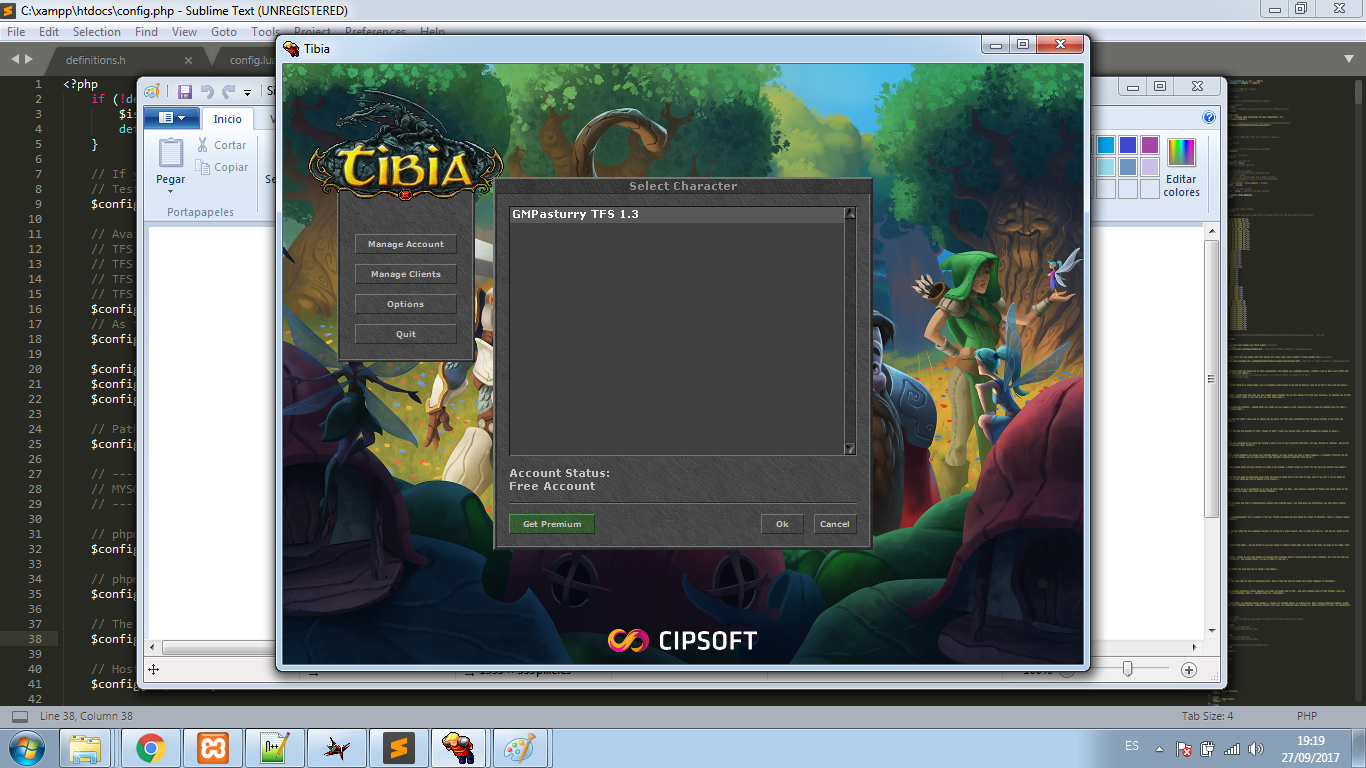This screenshot has width=1366, height=768.
Task: Open File Explorer from taskbar
Action: point(87,748)
